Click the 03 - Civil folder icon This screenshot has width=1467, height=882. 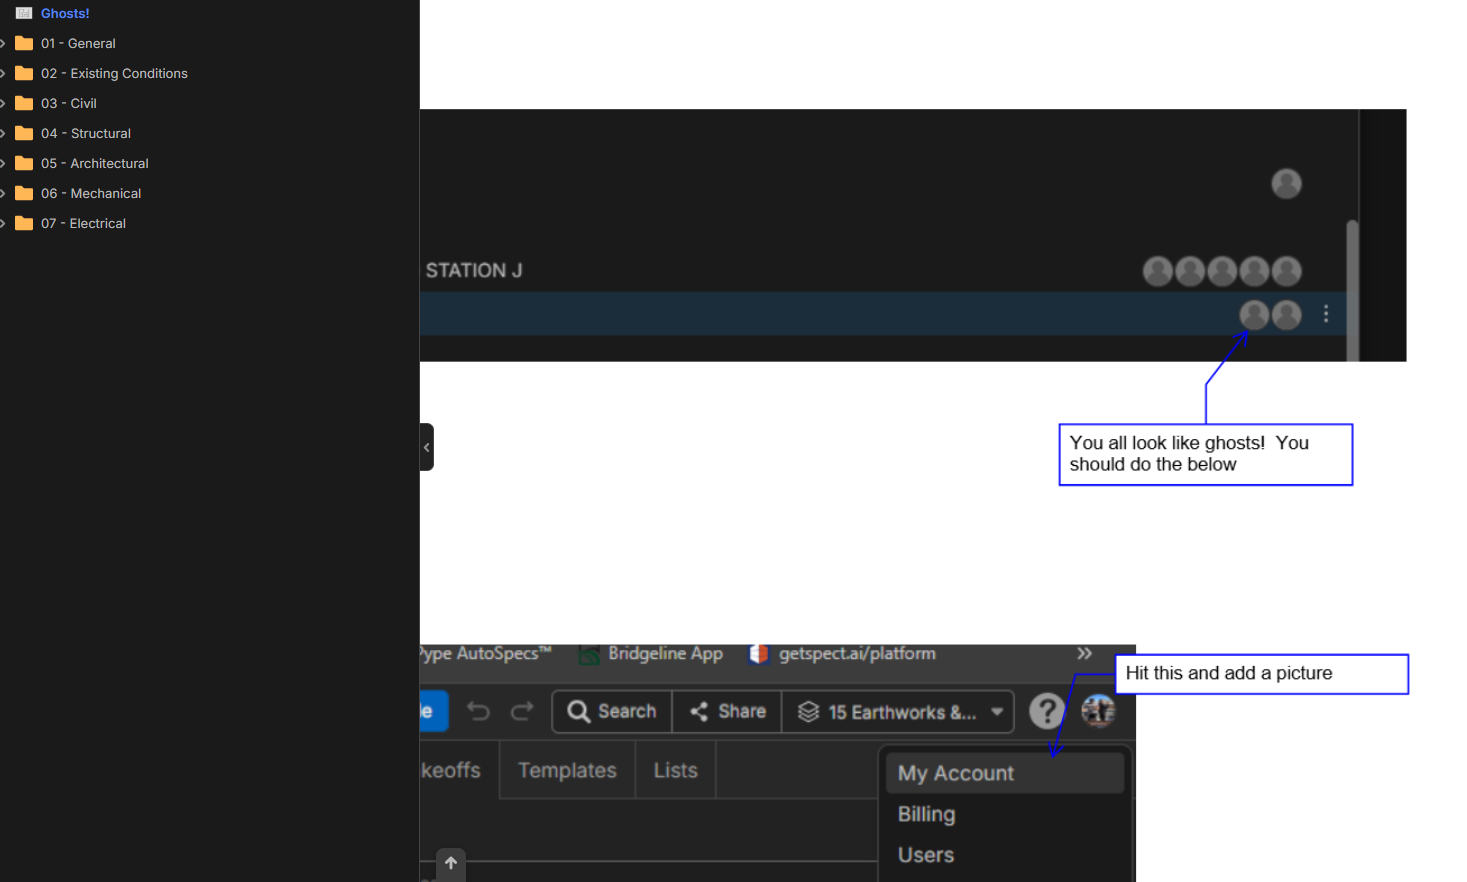tap(24, 104)
